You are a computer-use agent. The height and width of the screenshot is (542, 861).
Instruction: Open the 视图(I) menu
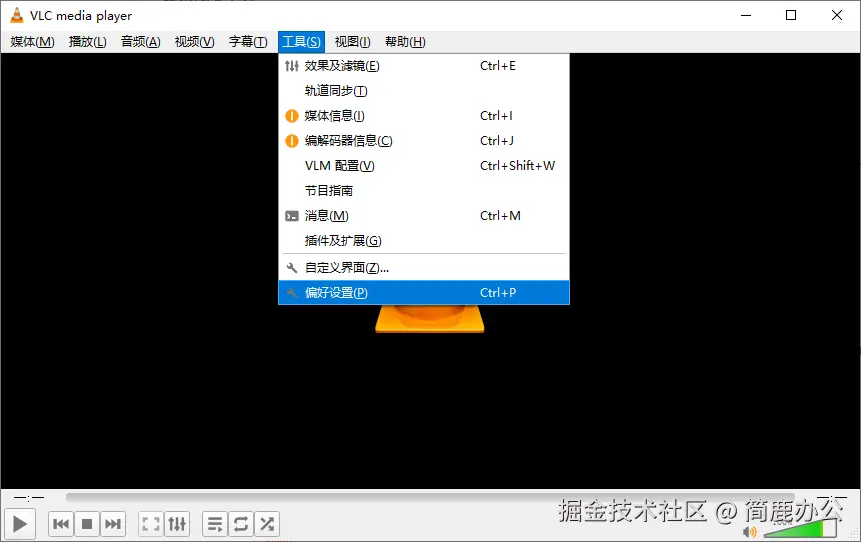tap(353, 42)
